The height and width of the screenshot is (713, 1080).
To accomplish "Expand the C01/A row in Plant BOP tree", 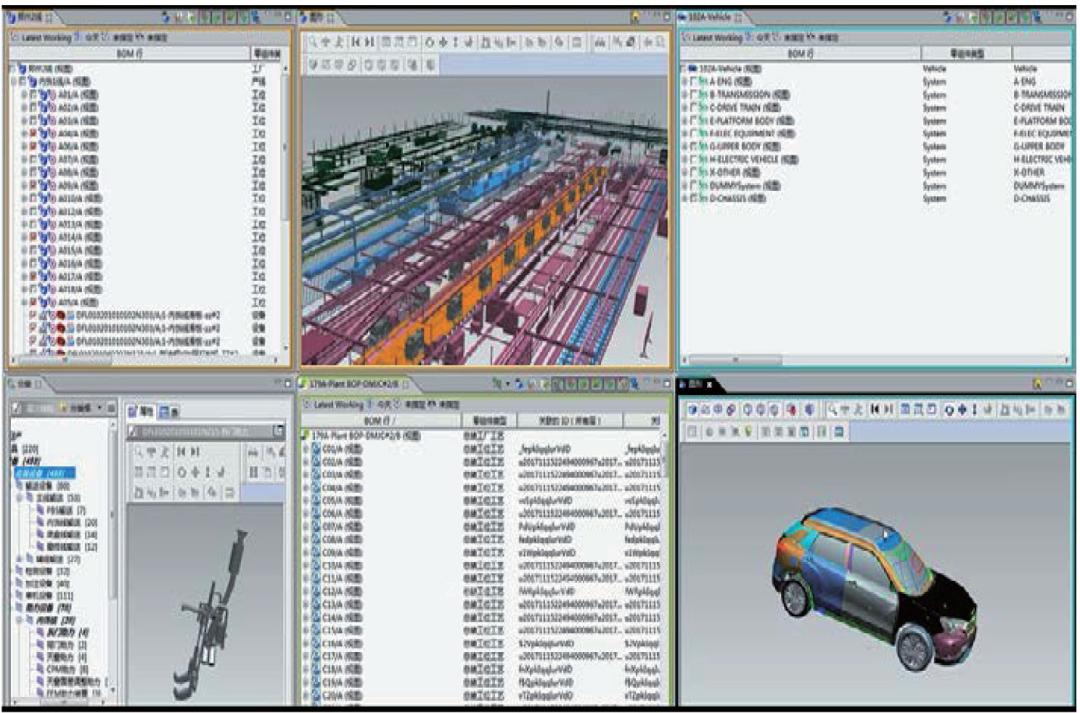I will [306, 449].
